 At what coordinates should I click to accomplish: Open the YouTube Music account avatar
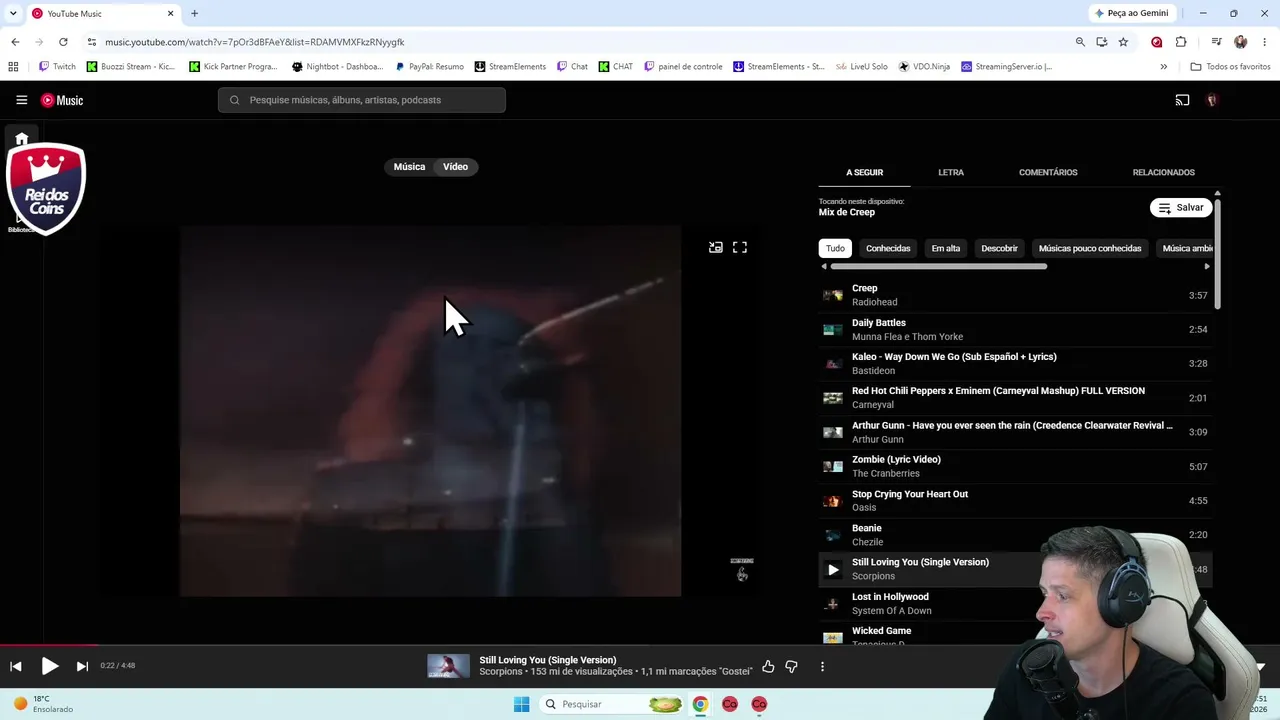click(1212, 100)
